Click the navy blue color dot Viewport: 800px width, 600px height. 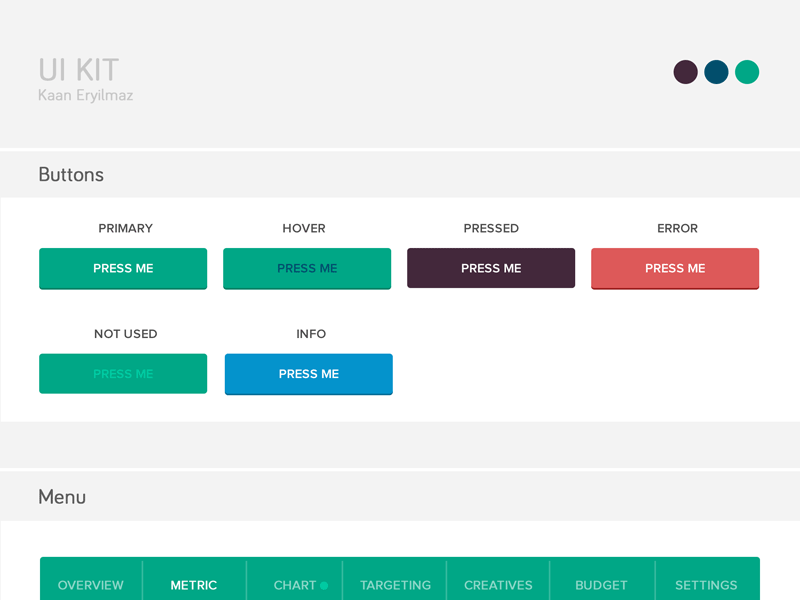coord(716,72)
